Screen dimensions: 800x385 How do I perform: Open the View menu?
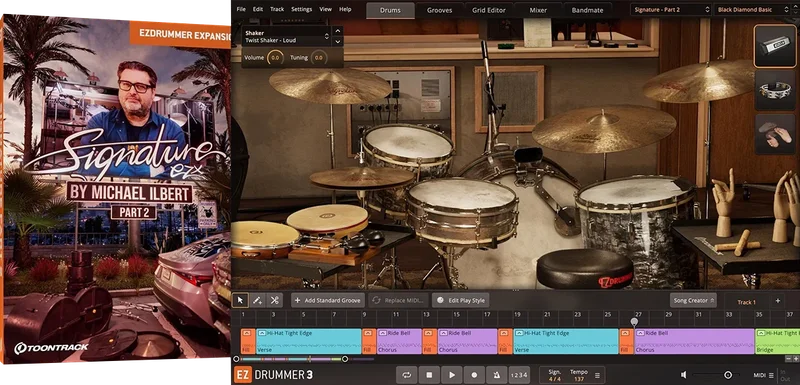(326, 9)
